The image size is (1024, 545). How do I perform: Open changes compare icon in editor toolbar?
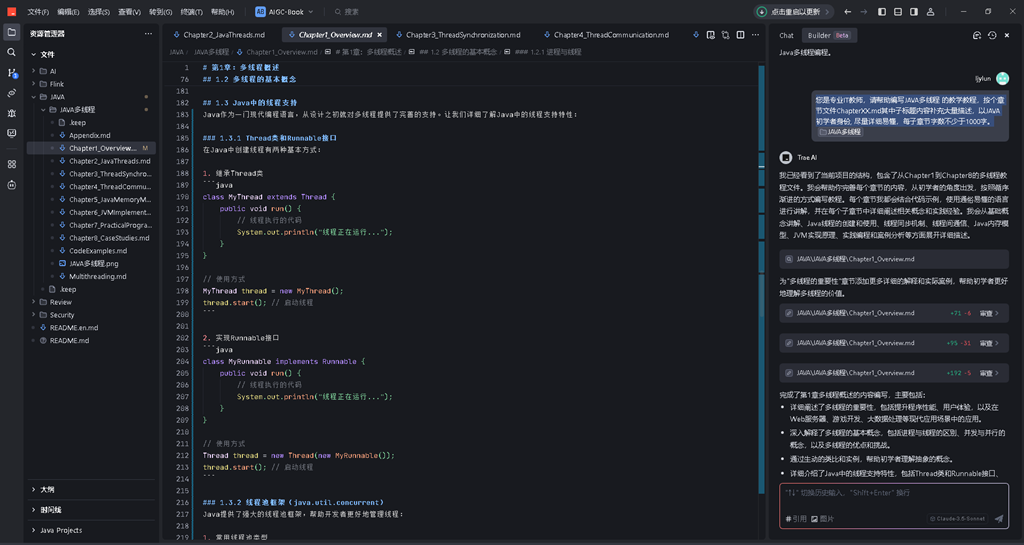[x=726, y=35]
